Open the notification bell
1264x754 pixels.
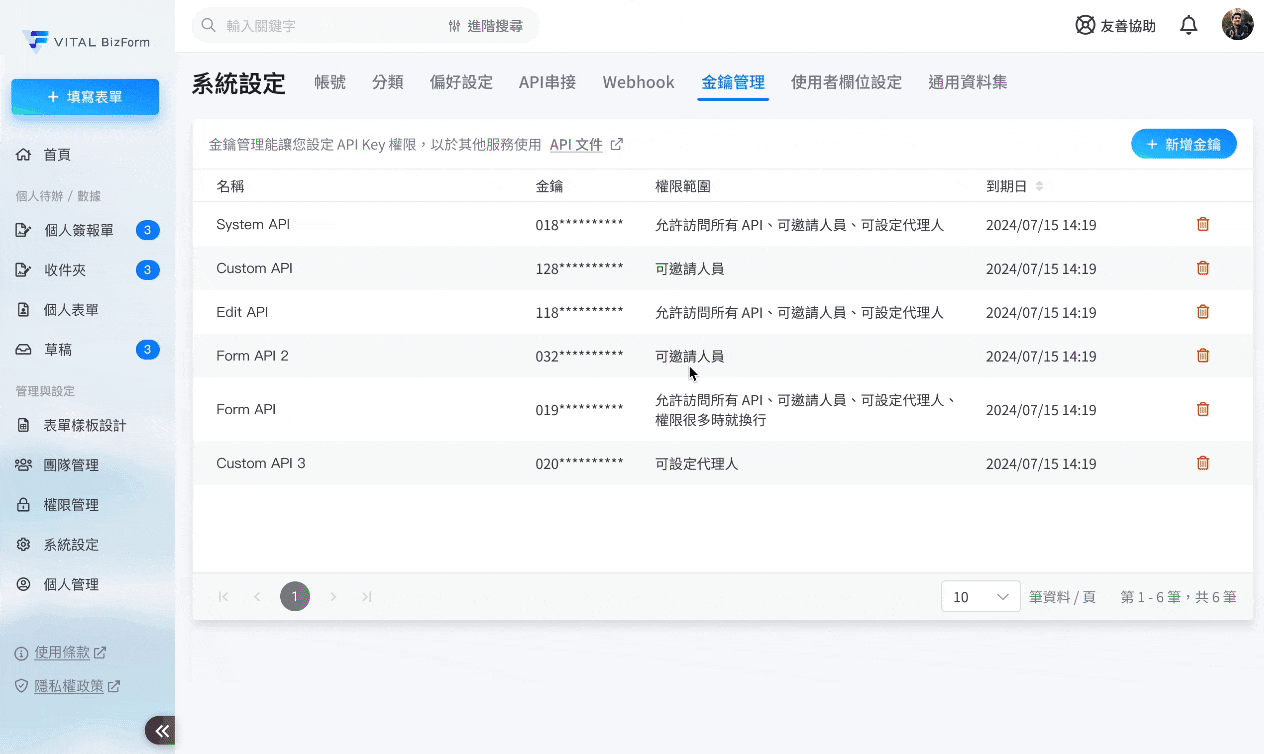pos(1189,25)
